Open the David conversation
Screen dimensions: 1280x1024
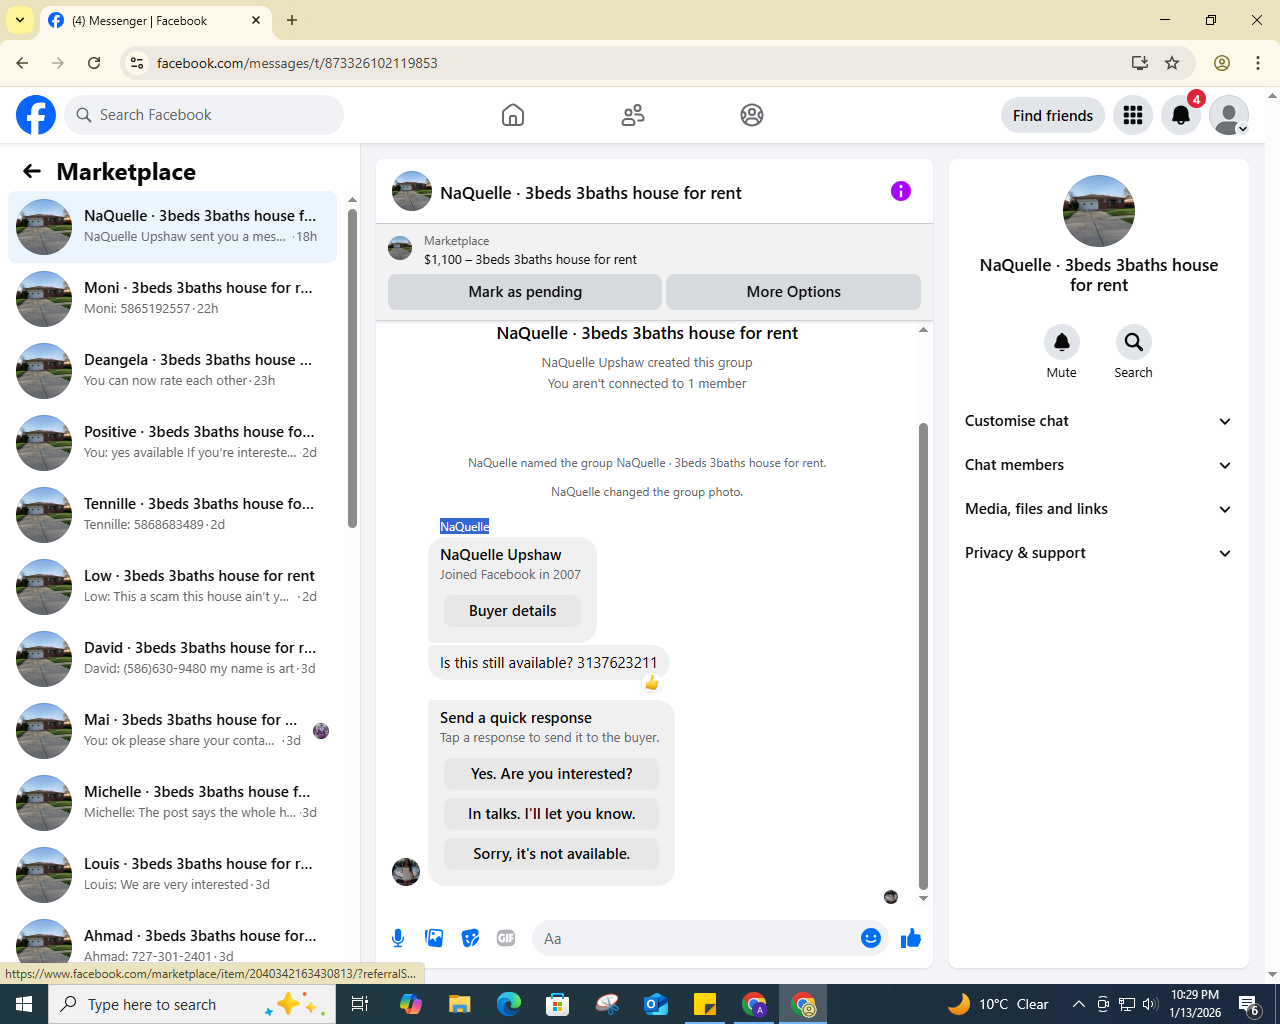click(x=173, y=659)
